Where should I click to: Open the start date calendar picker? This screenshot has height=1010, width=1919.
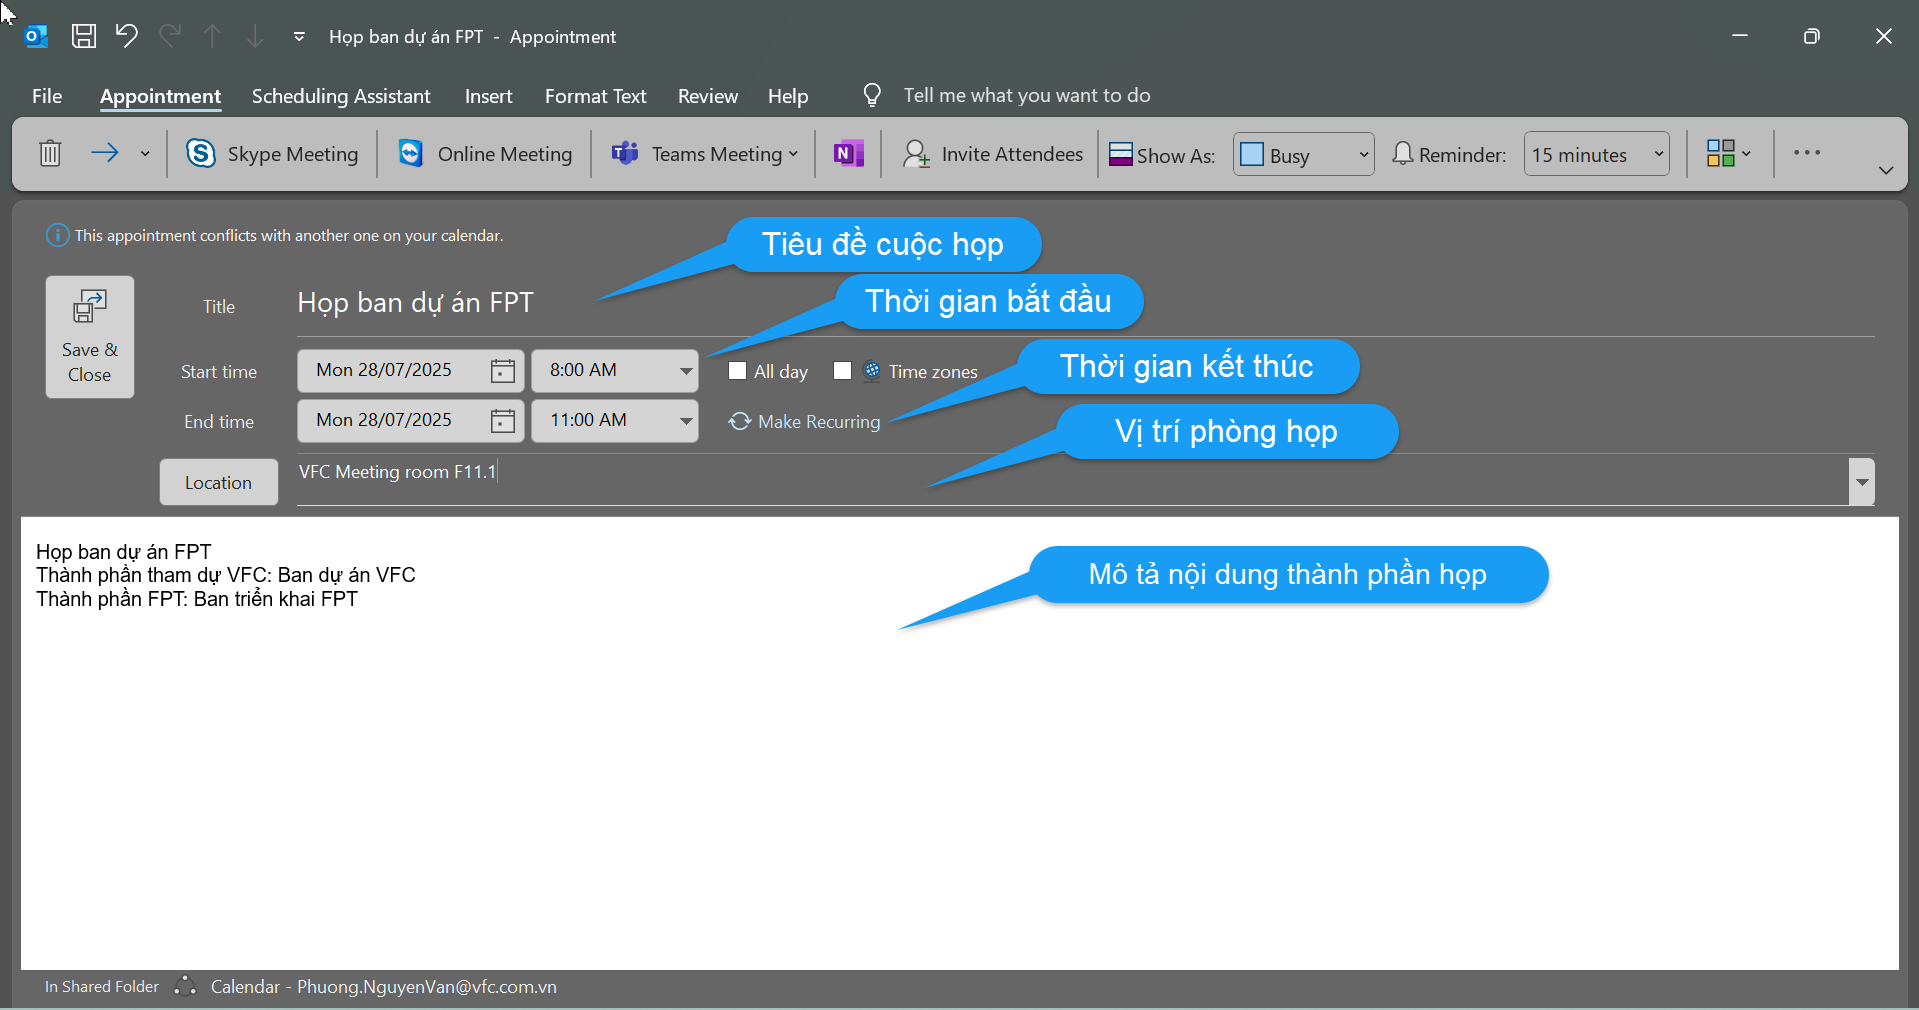tap(502, 371)
